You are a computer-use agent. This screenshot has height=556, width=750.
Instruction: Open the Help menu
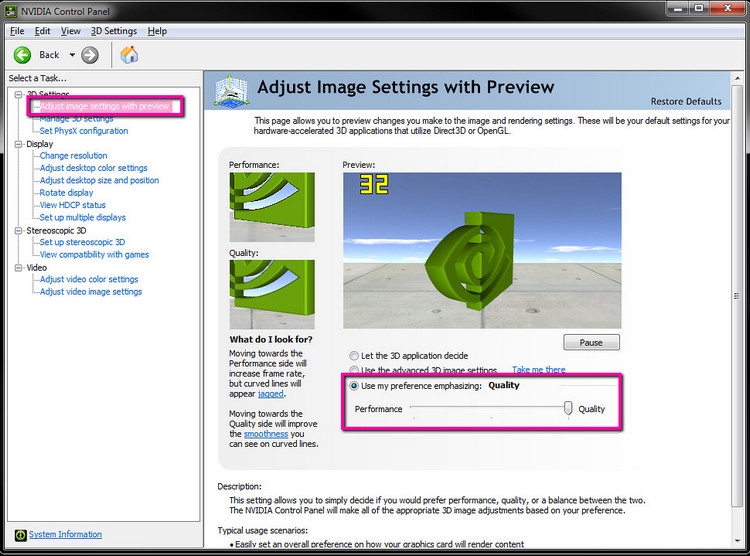[x=157, y=31]
